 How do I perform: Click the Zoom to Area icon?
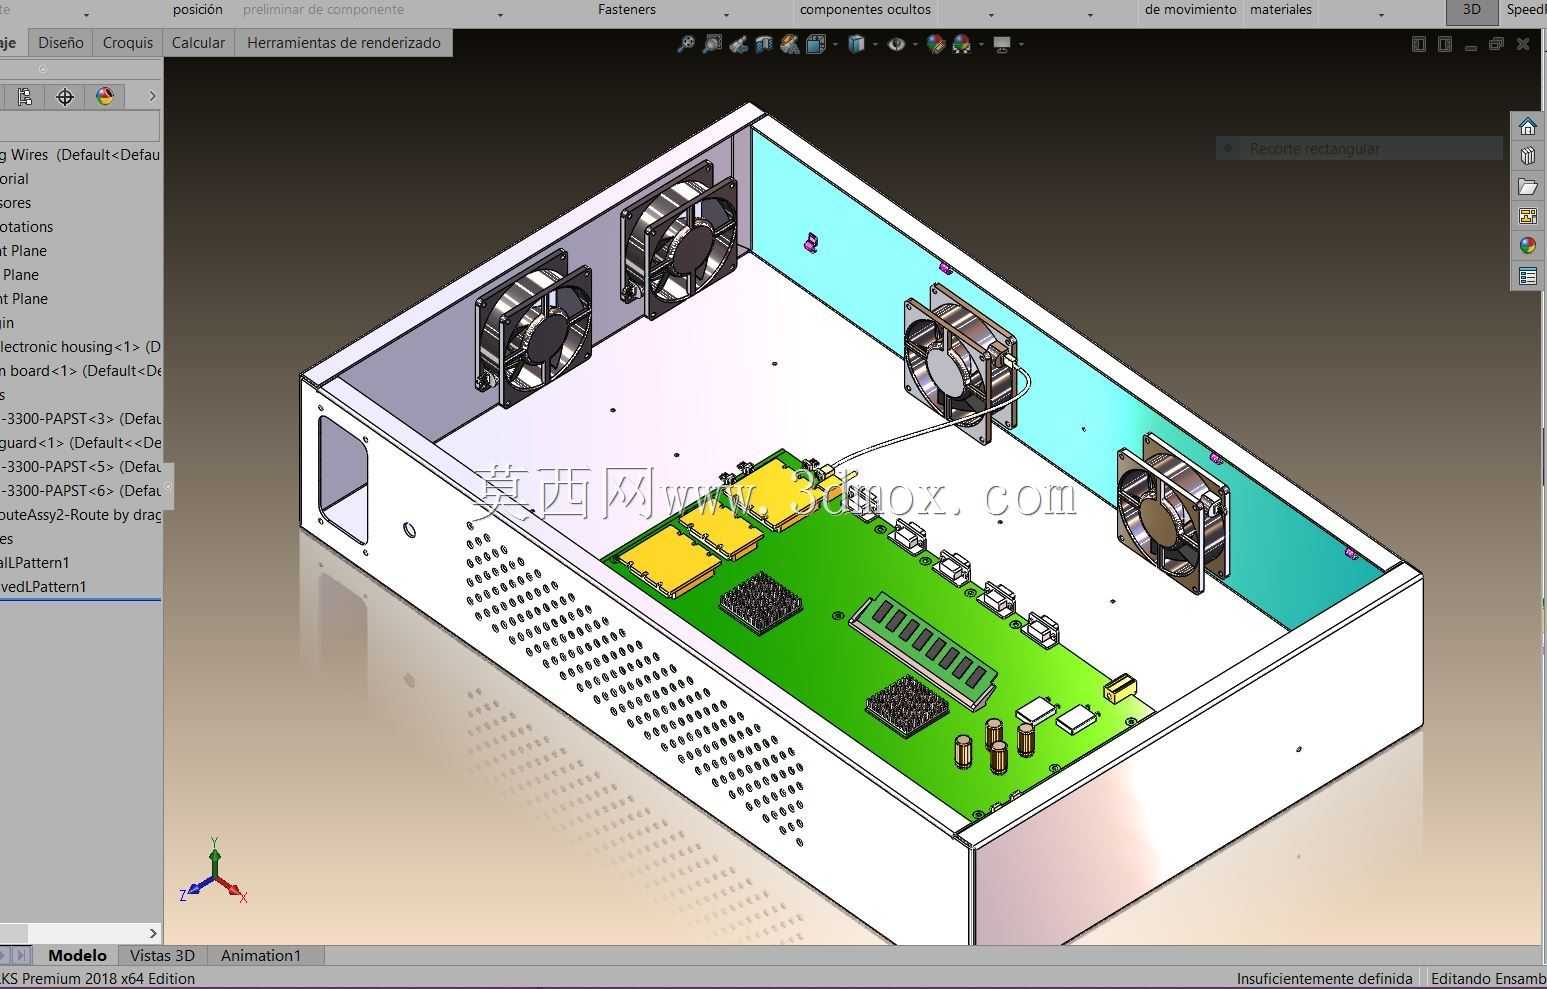712,44
